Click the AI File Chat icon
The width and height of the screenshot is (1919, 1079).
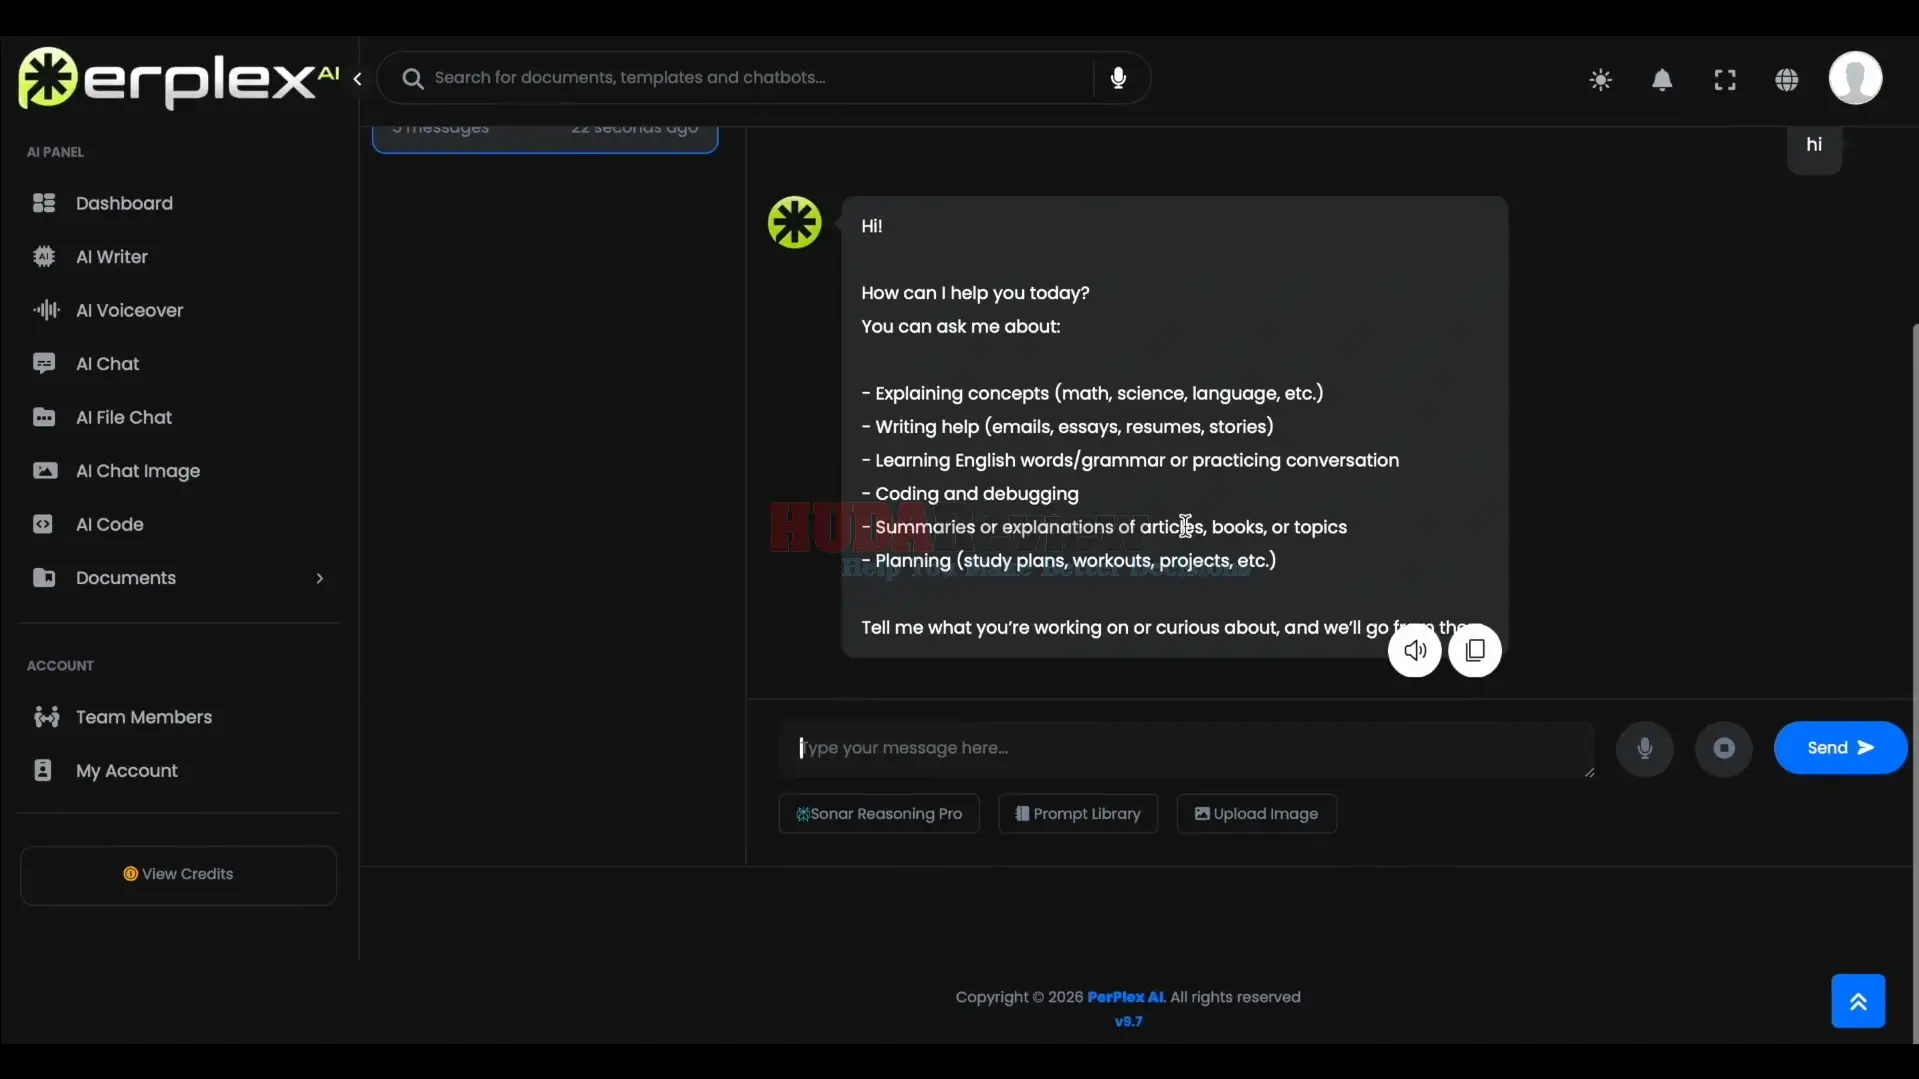coord(44,417)
